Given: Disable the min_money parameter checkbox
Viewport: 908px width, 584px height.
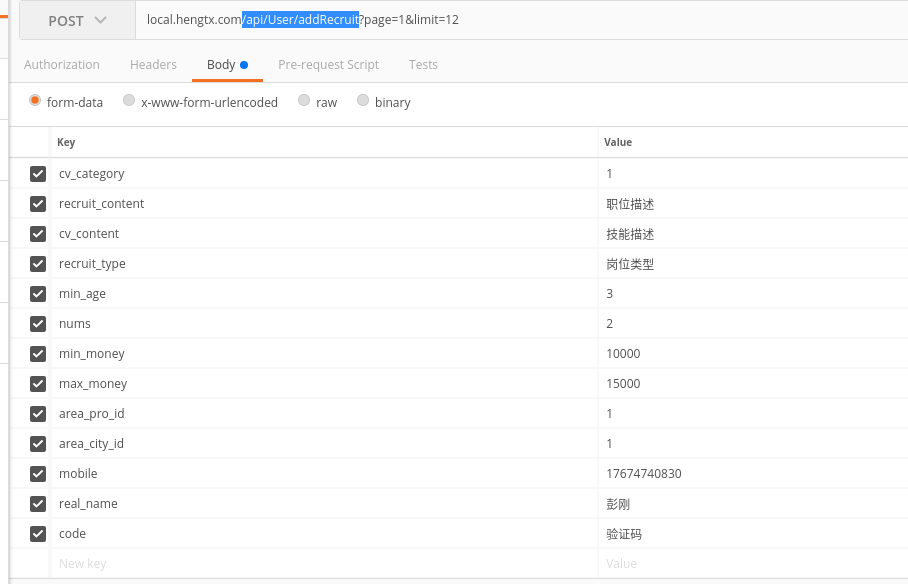Looking at the screenshot, I should coord(38,354).
